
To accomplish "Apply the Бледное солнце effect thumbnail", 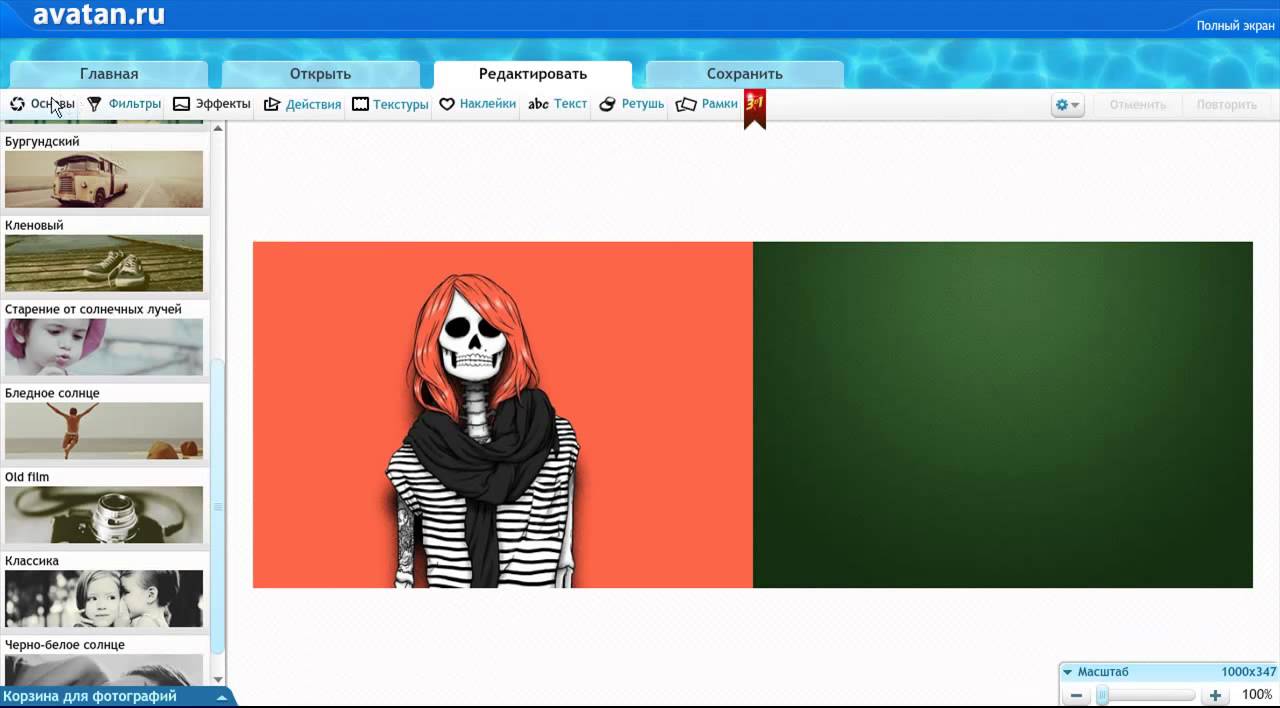I will click(x=104, y=431).
